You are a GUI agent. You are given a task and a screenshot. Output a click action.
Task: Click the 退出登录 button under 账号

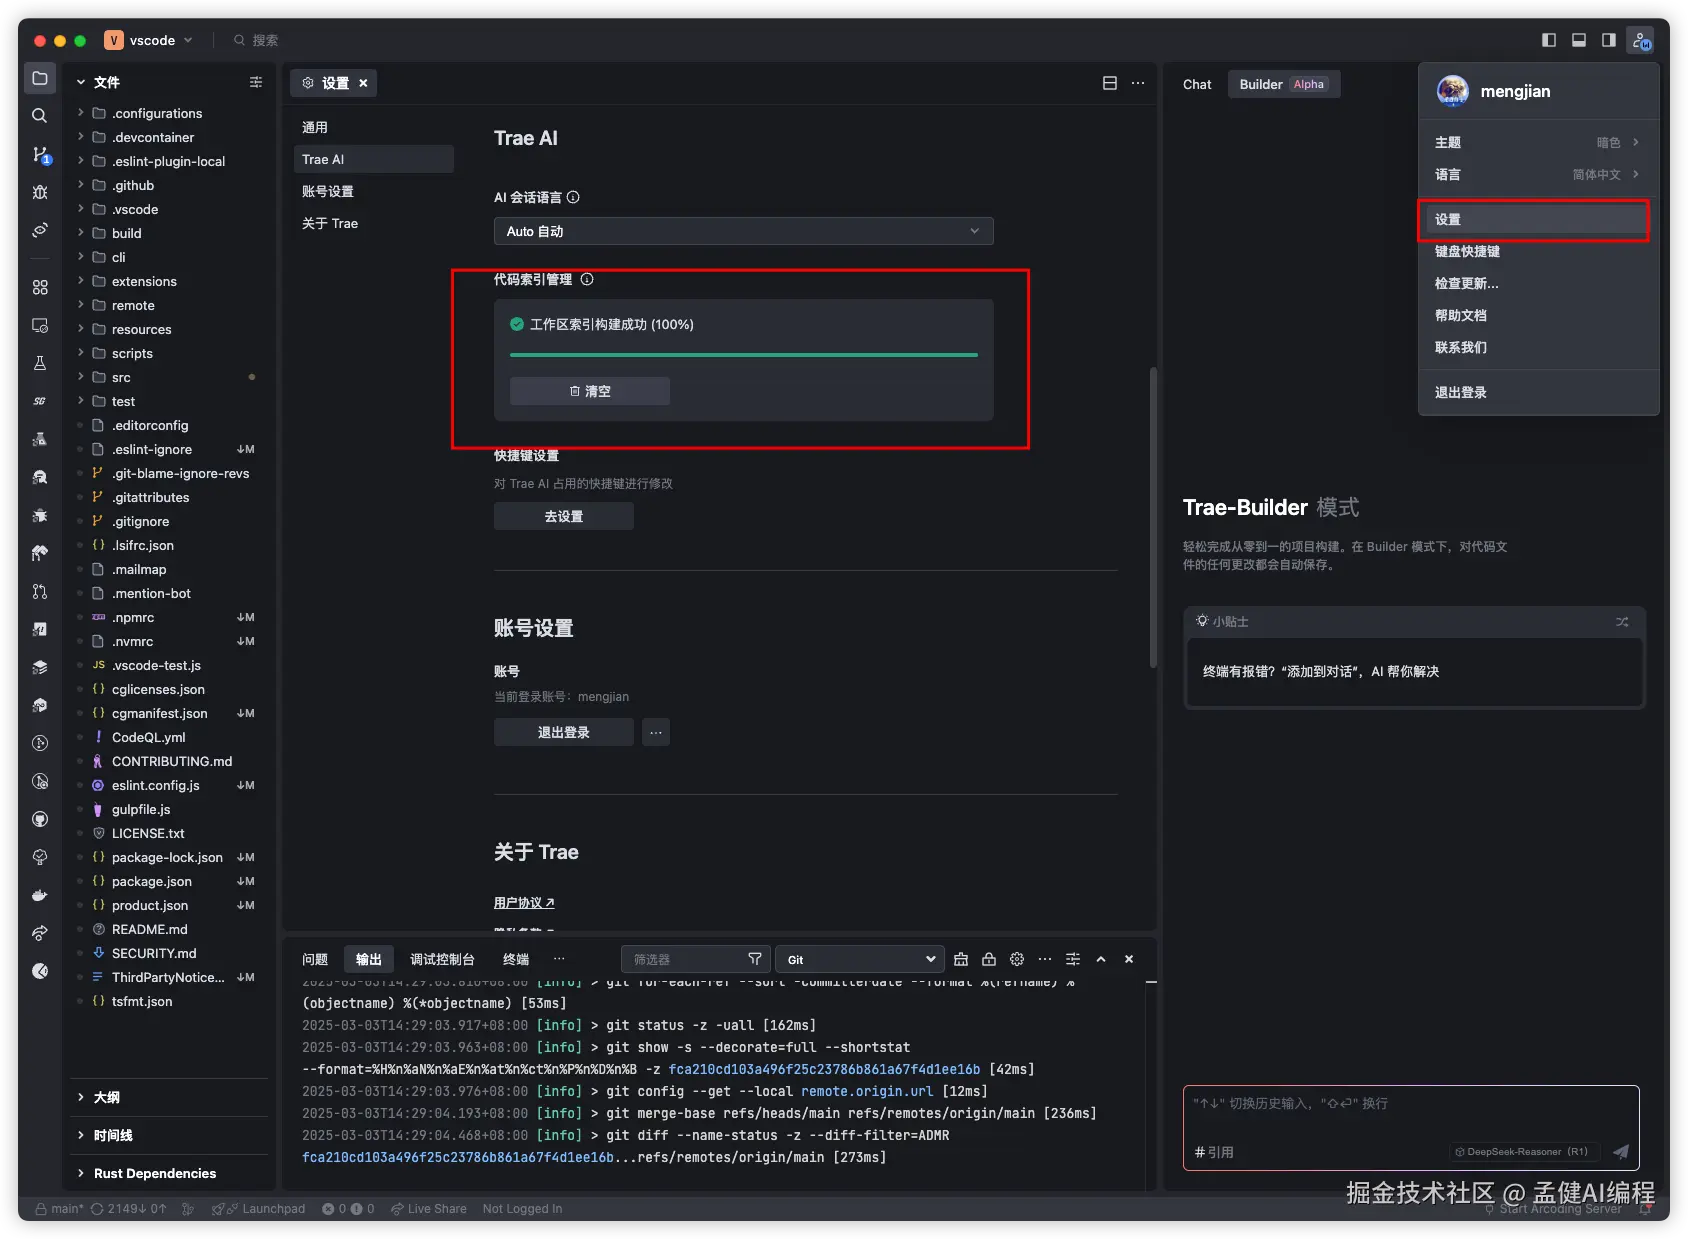[564, 732]
